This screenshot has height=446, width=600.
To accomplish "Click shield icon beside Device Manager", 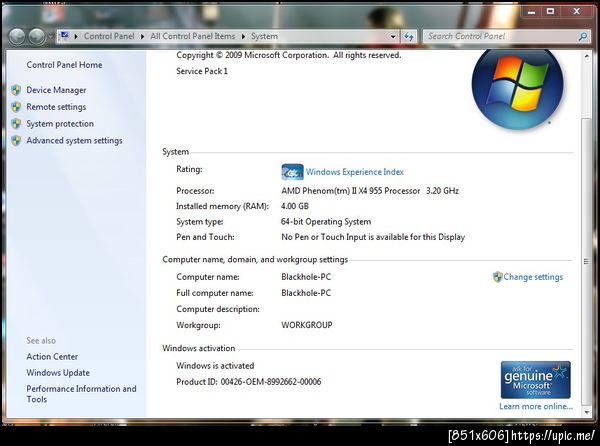I will click(16, 90).
